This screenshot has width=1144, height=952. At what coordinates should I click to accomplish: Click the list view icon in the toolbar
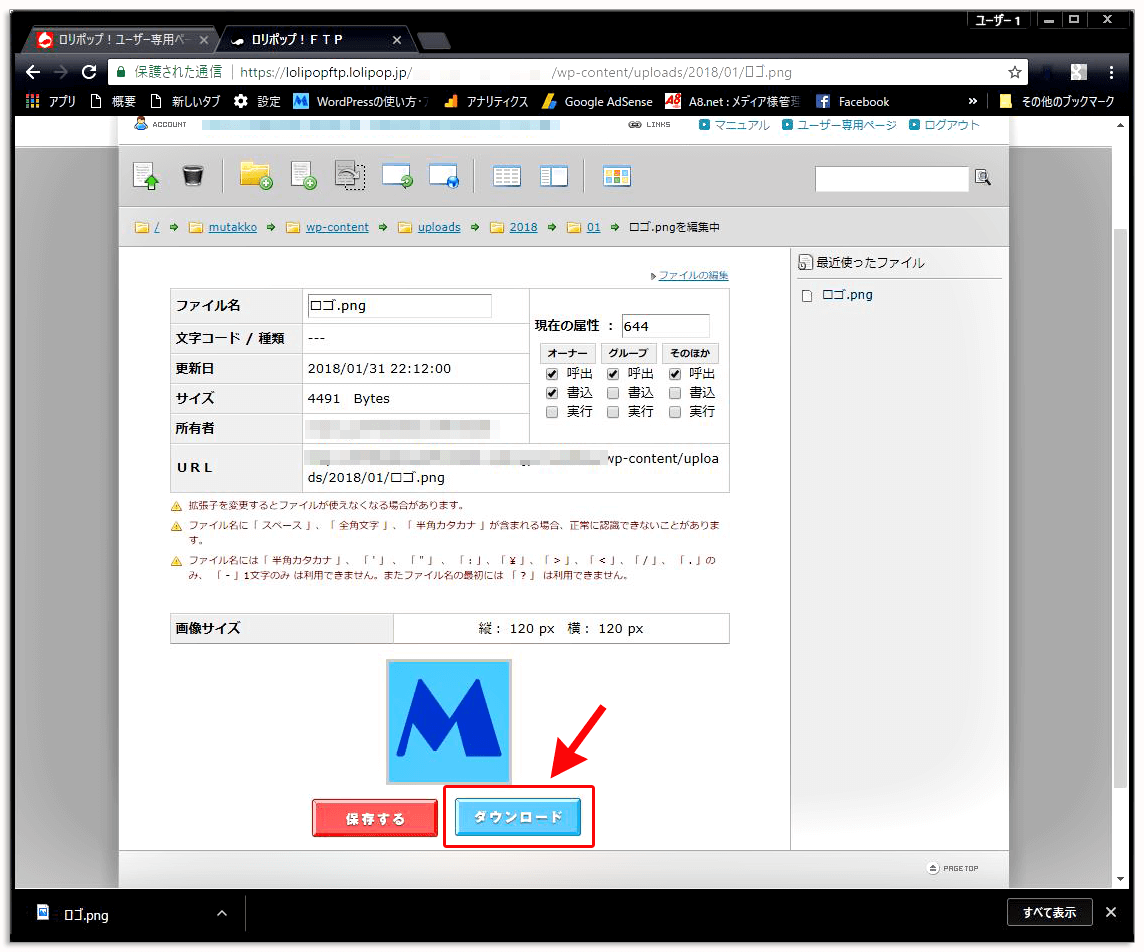point(507,177)
